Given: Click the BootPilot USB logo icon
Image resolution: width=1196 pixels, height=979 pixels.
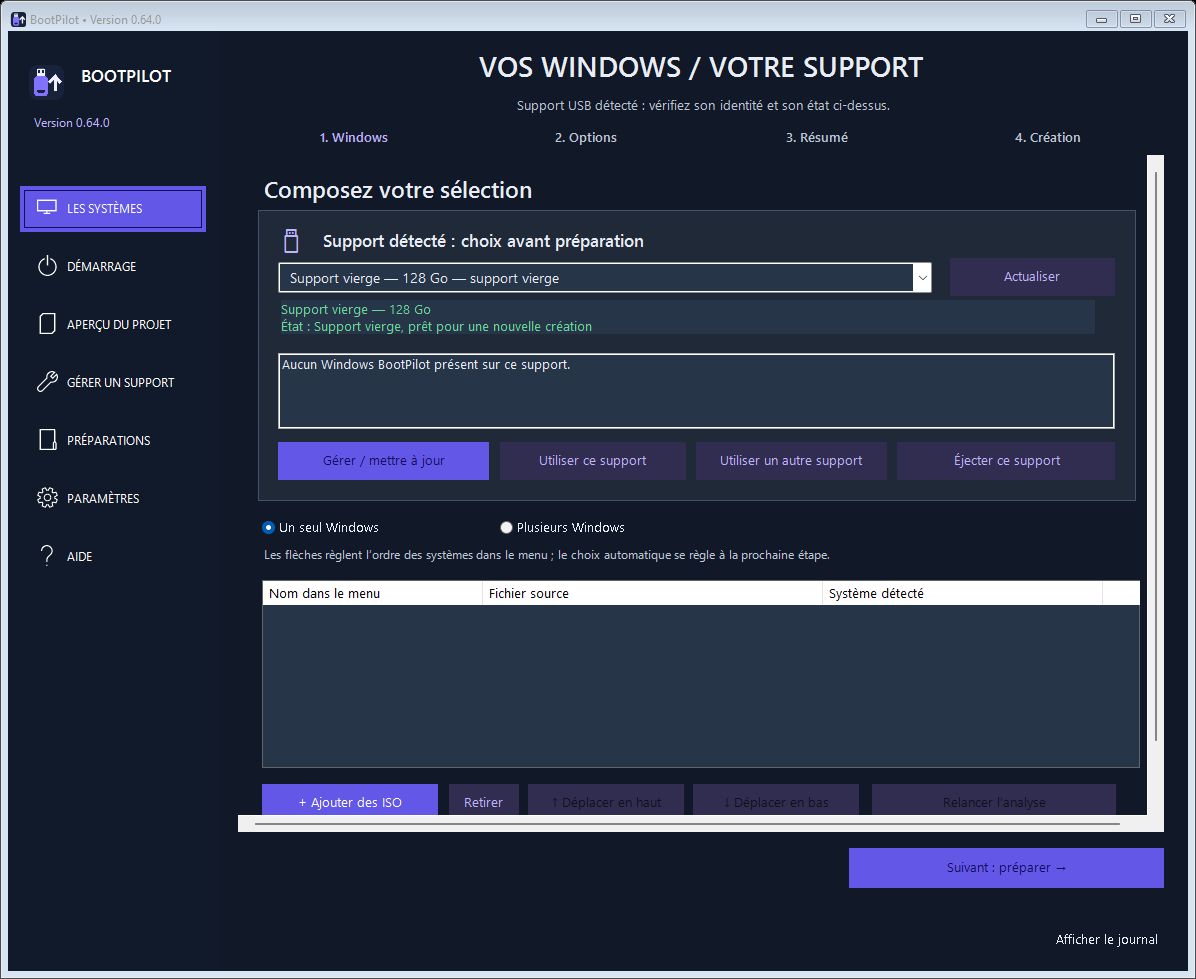Looking at the screenshot, I should 47,82.
